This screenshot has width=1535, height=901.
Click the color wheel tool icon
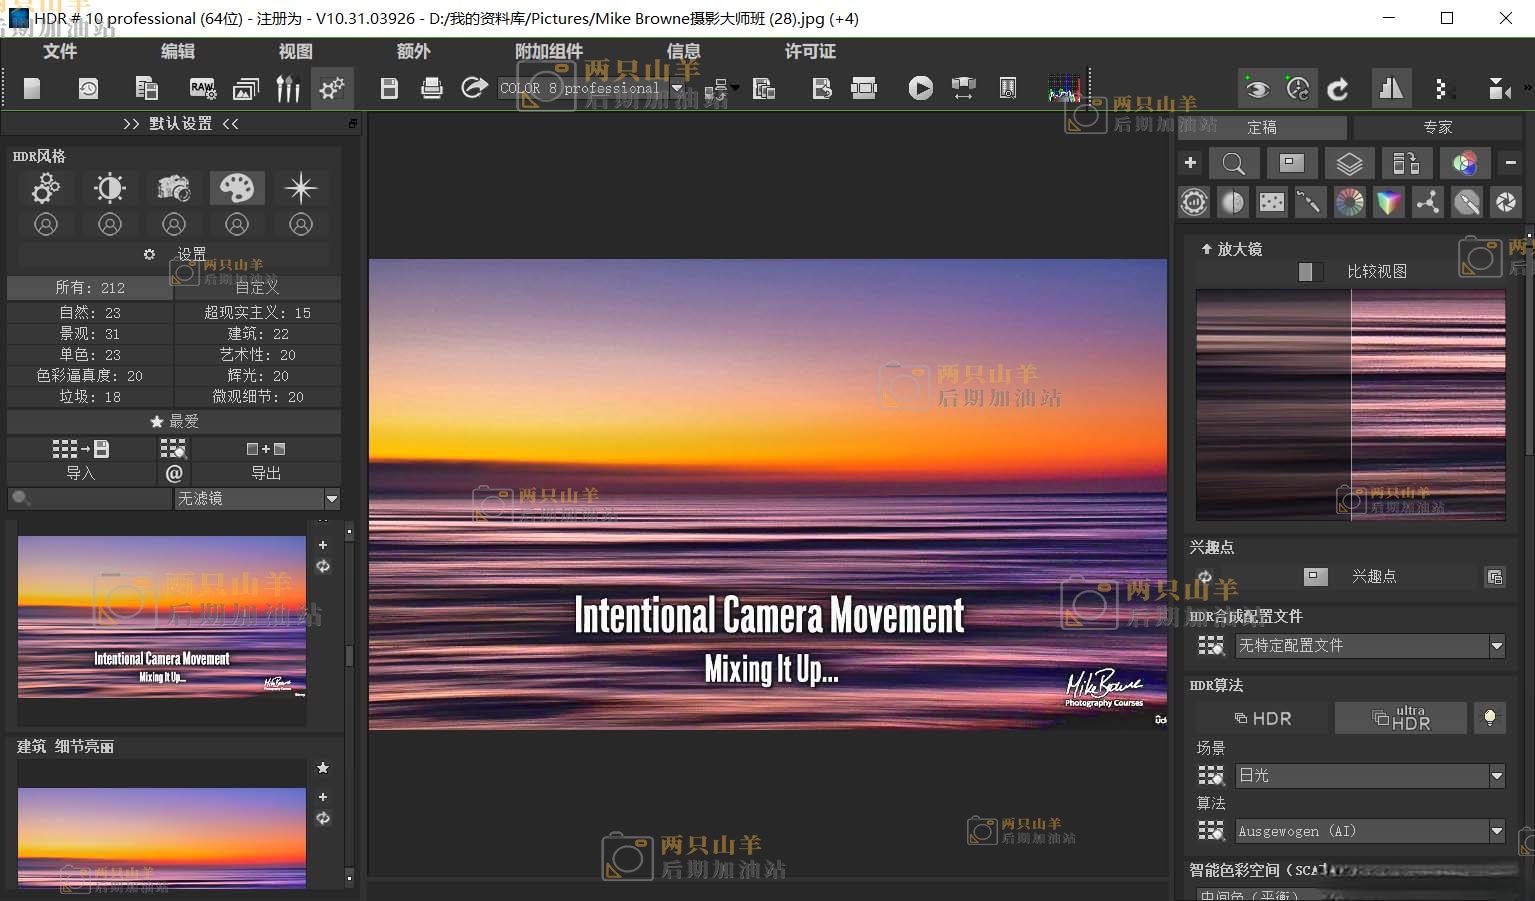[x=1349, y=203]
